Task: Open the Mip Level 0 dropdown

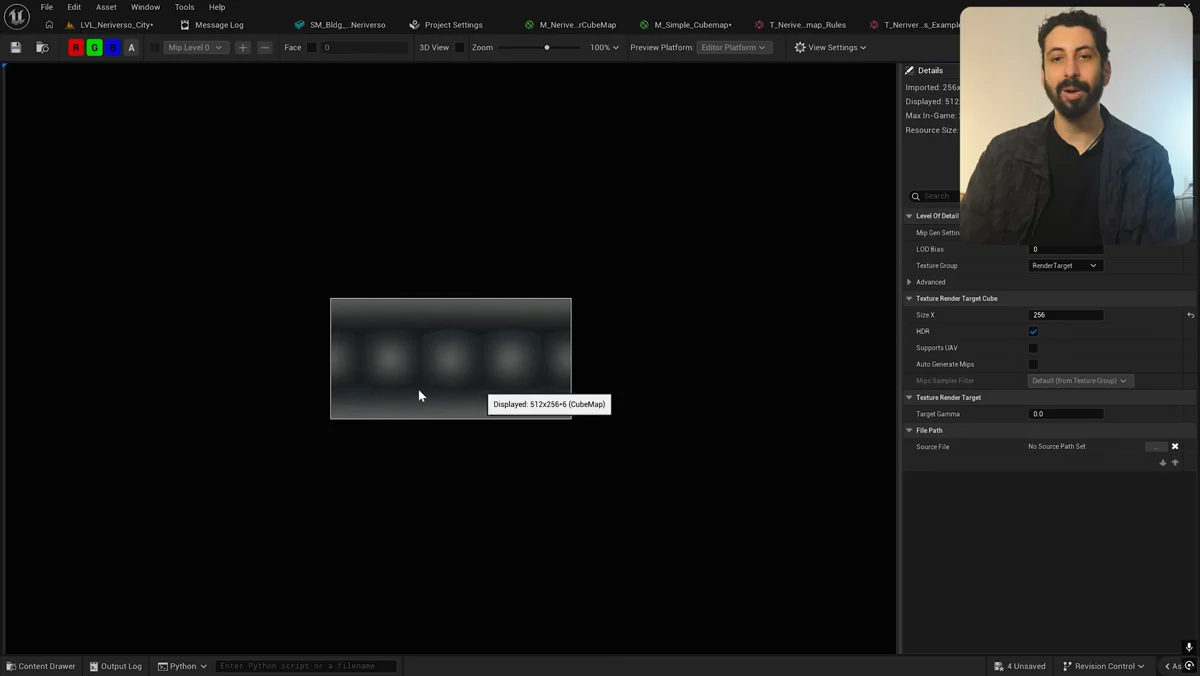Action: [195, 47]
